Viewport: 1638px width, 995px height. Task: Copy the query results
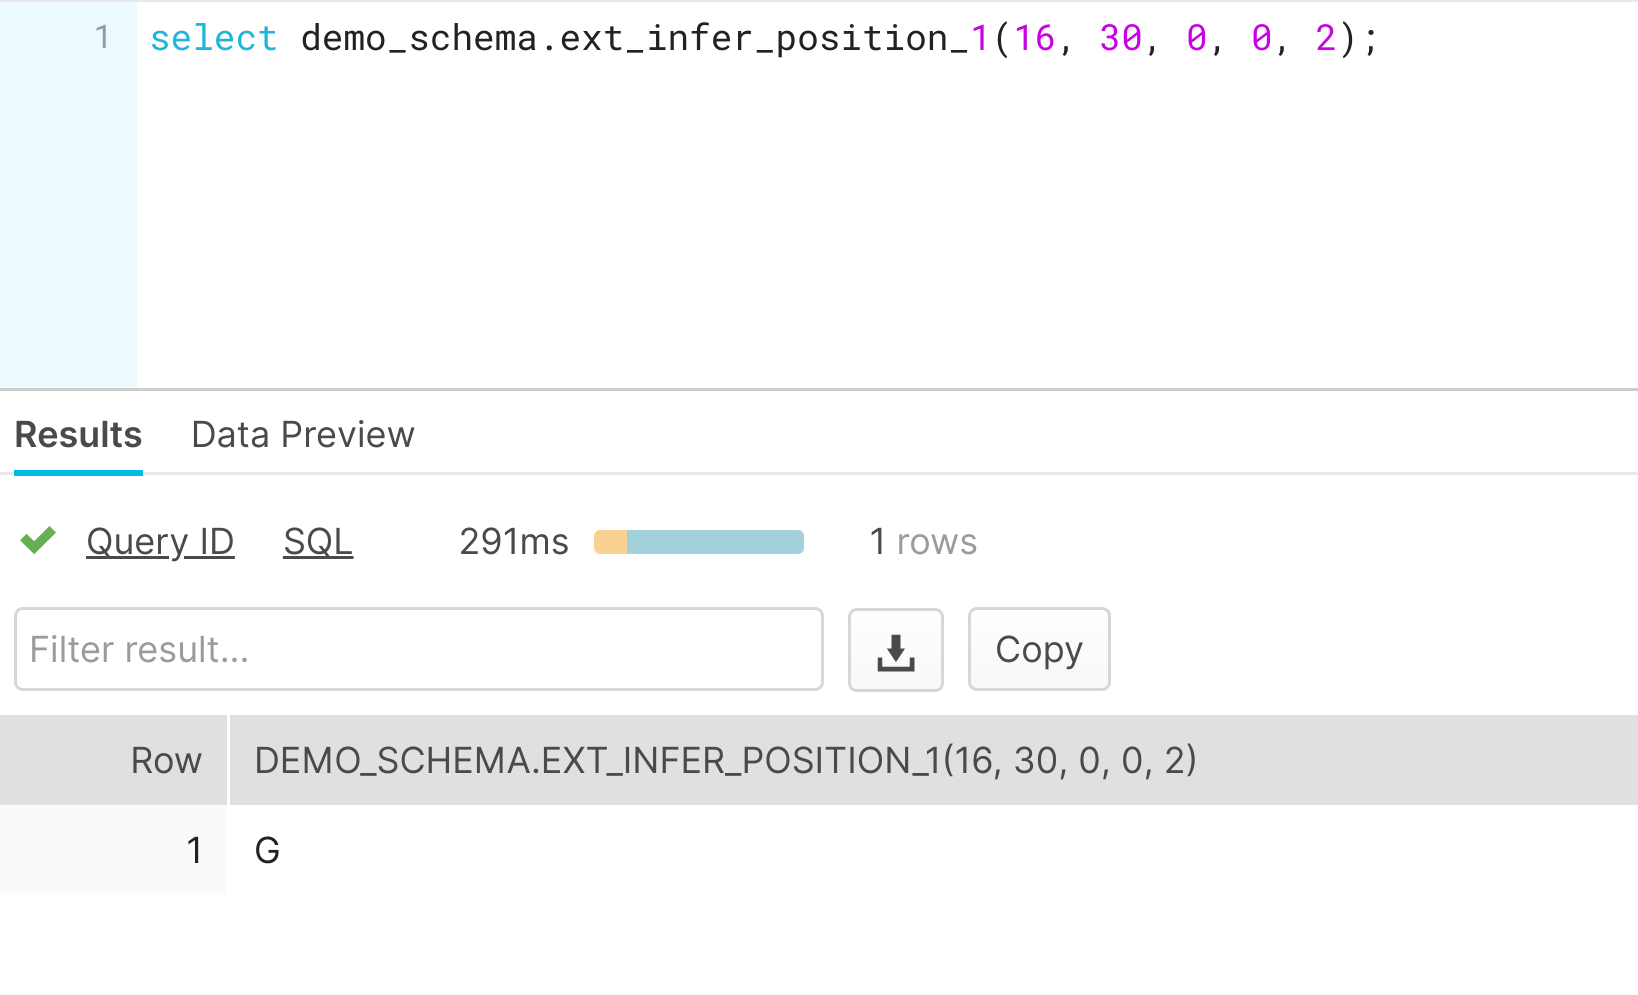point(1039,649)
